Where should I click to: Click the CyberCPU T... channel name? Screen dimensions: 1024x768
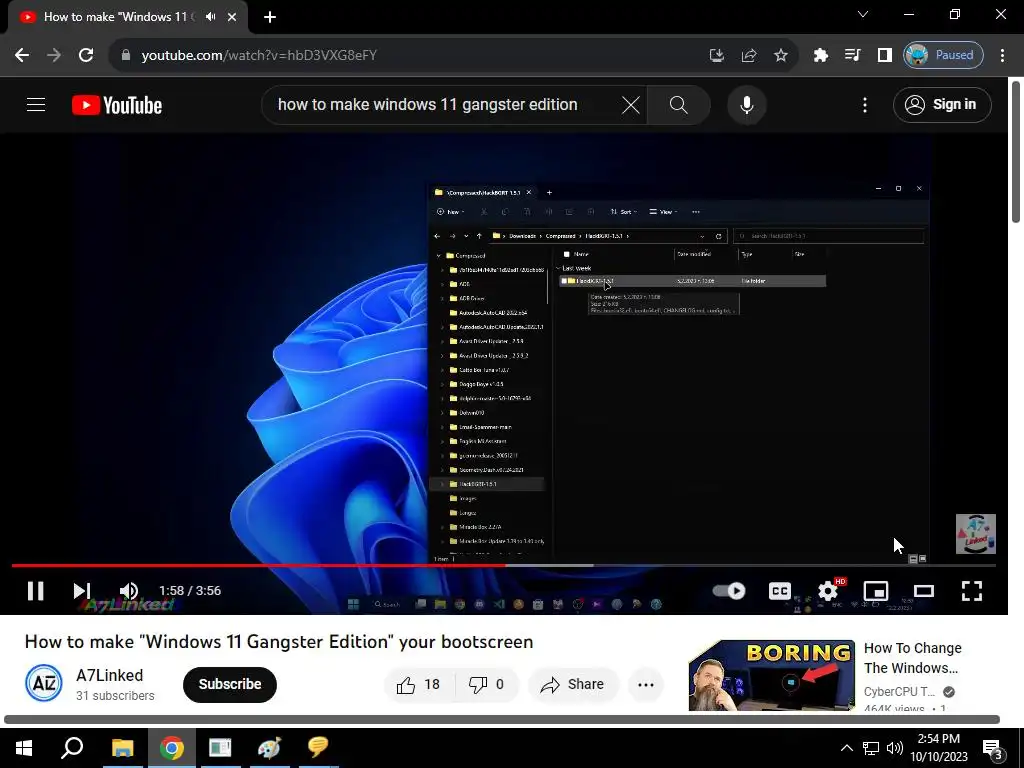pyautogui.click(x=899, y=692)
